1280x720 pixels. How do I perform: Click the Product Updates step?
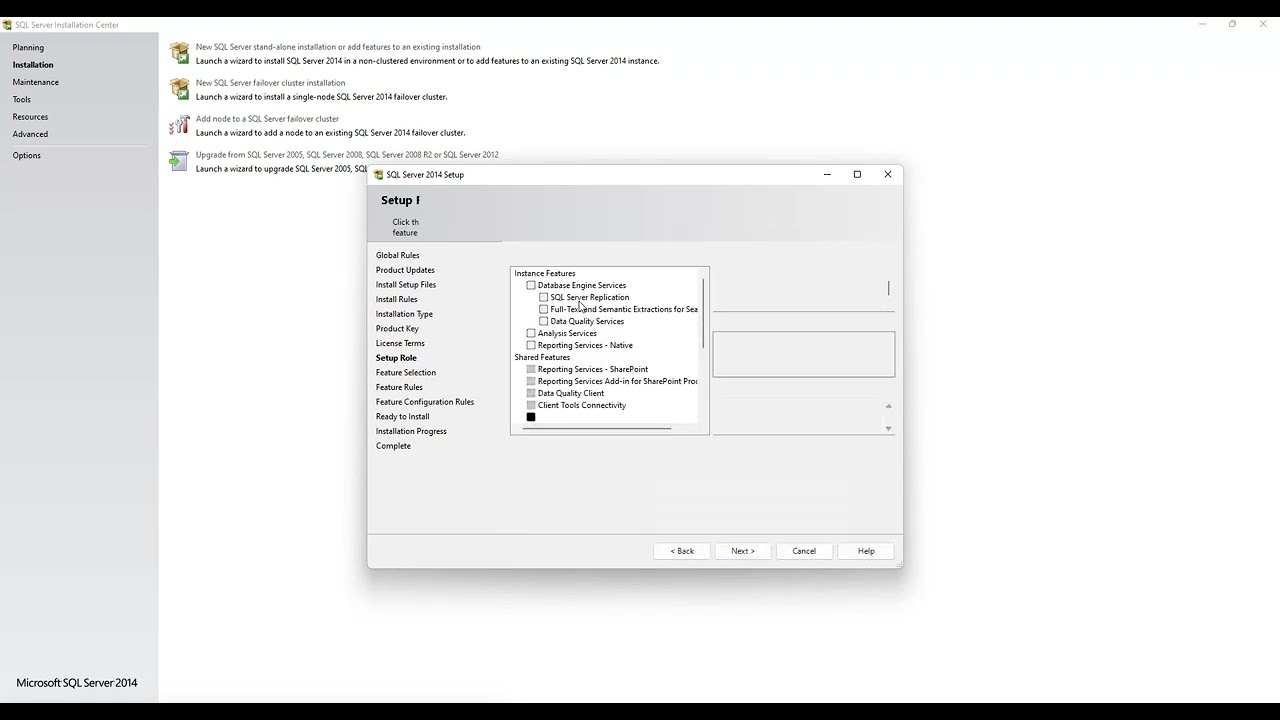point(405,270)
